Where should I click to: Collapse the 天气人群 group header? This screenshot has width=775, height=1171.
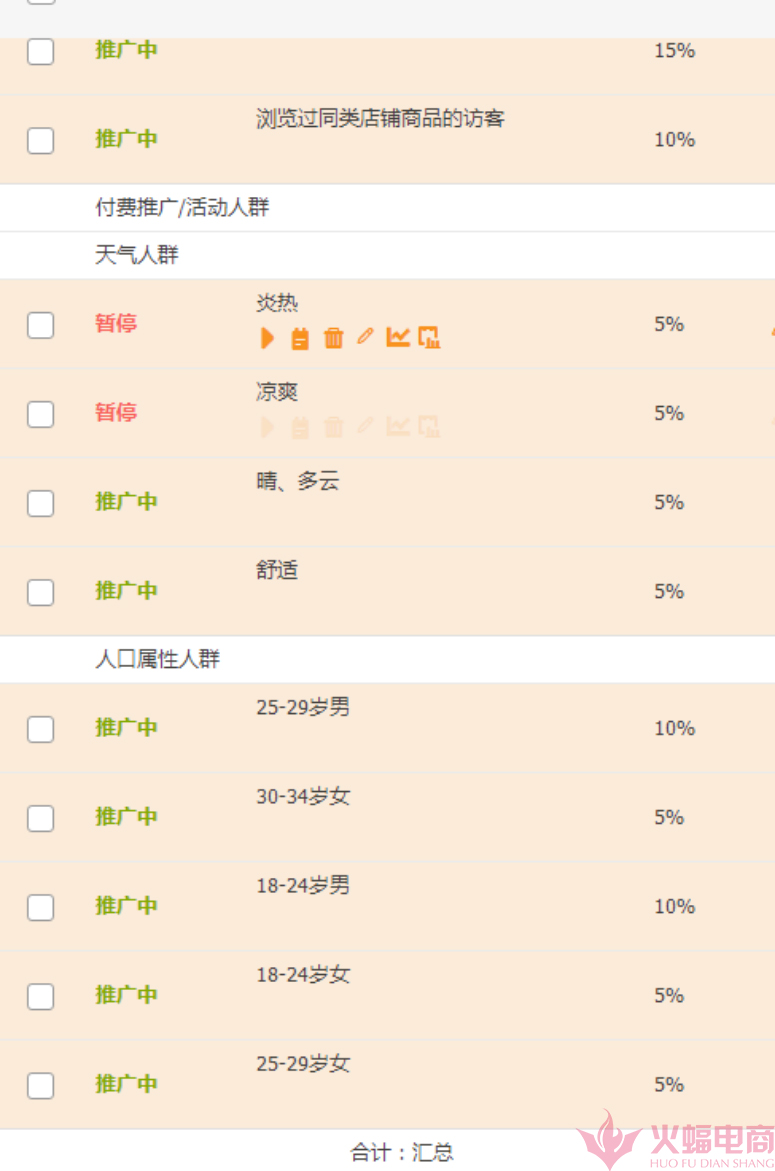[137, 255]
